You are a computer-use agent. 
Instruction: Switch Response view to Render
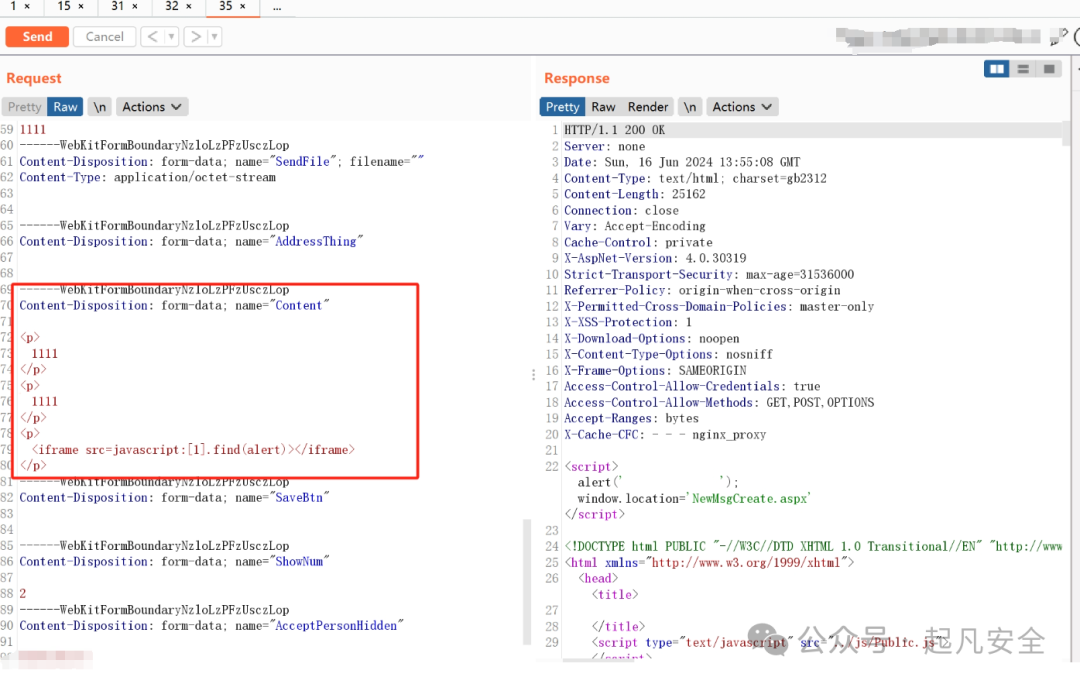point(647,107)
